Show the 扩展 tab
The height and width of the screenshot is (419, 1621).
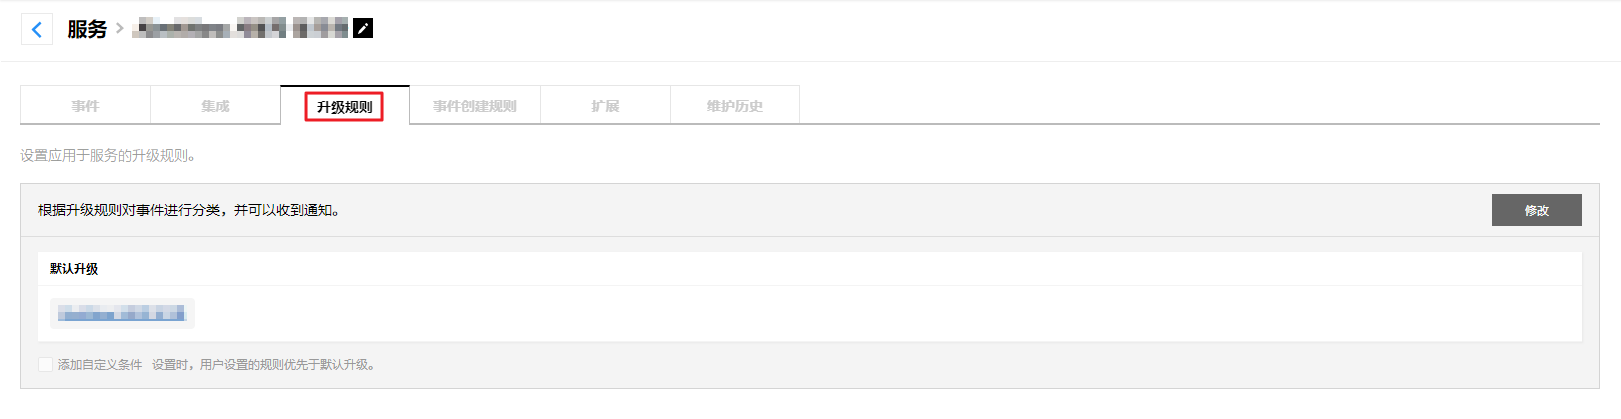[x=605, y=106]
